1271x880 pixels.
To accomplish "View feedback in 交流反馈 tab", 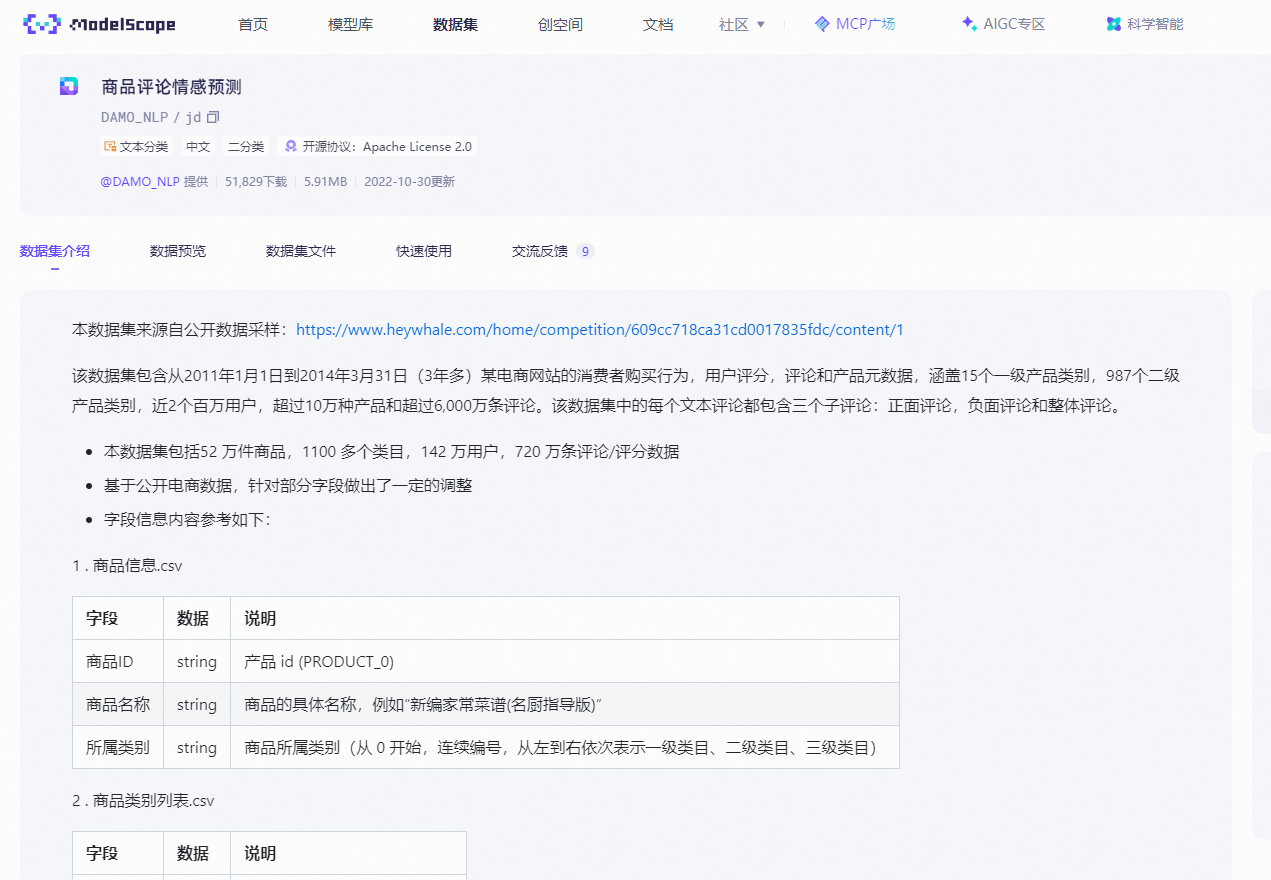I will (541, 251).
